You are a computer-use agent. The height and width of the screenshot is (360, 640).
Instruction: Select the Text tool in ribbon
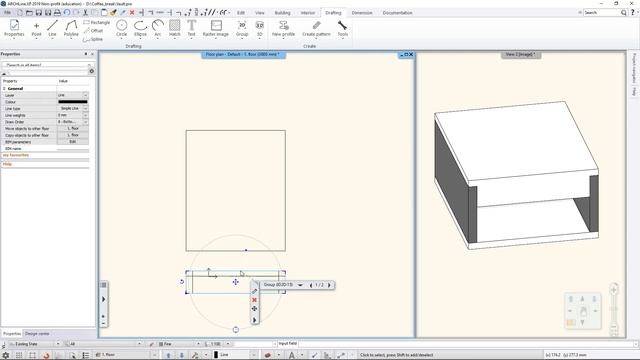[191, 28]
